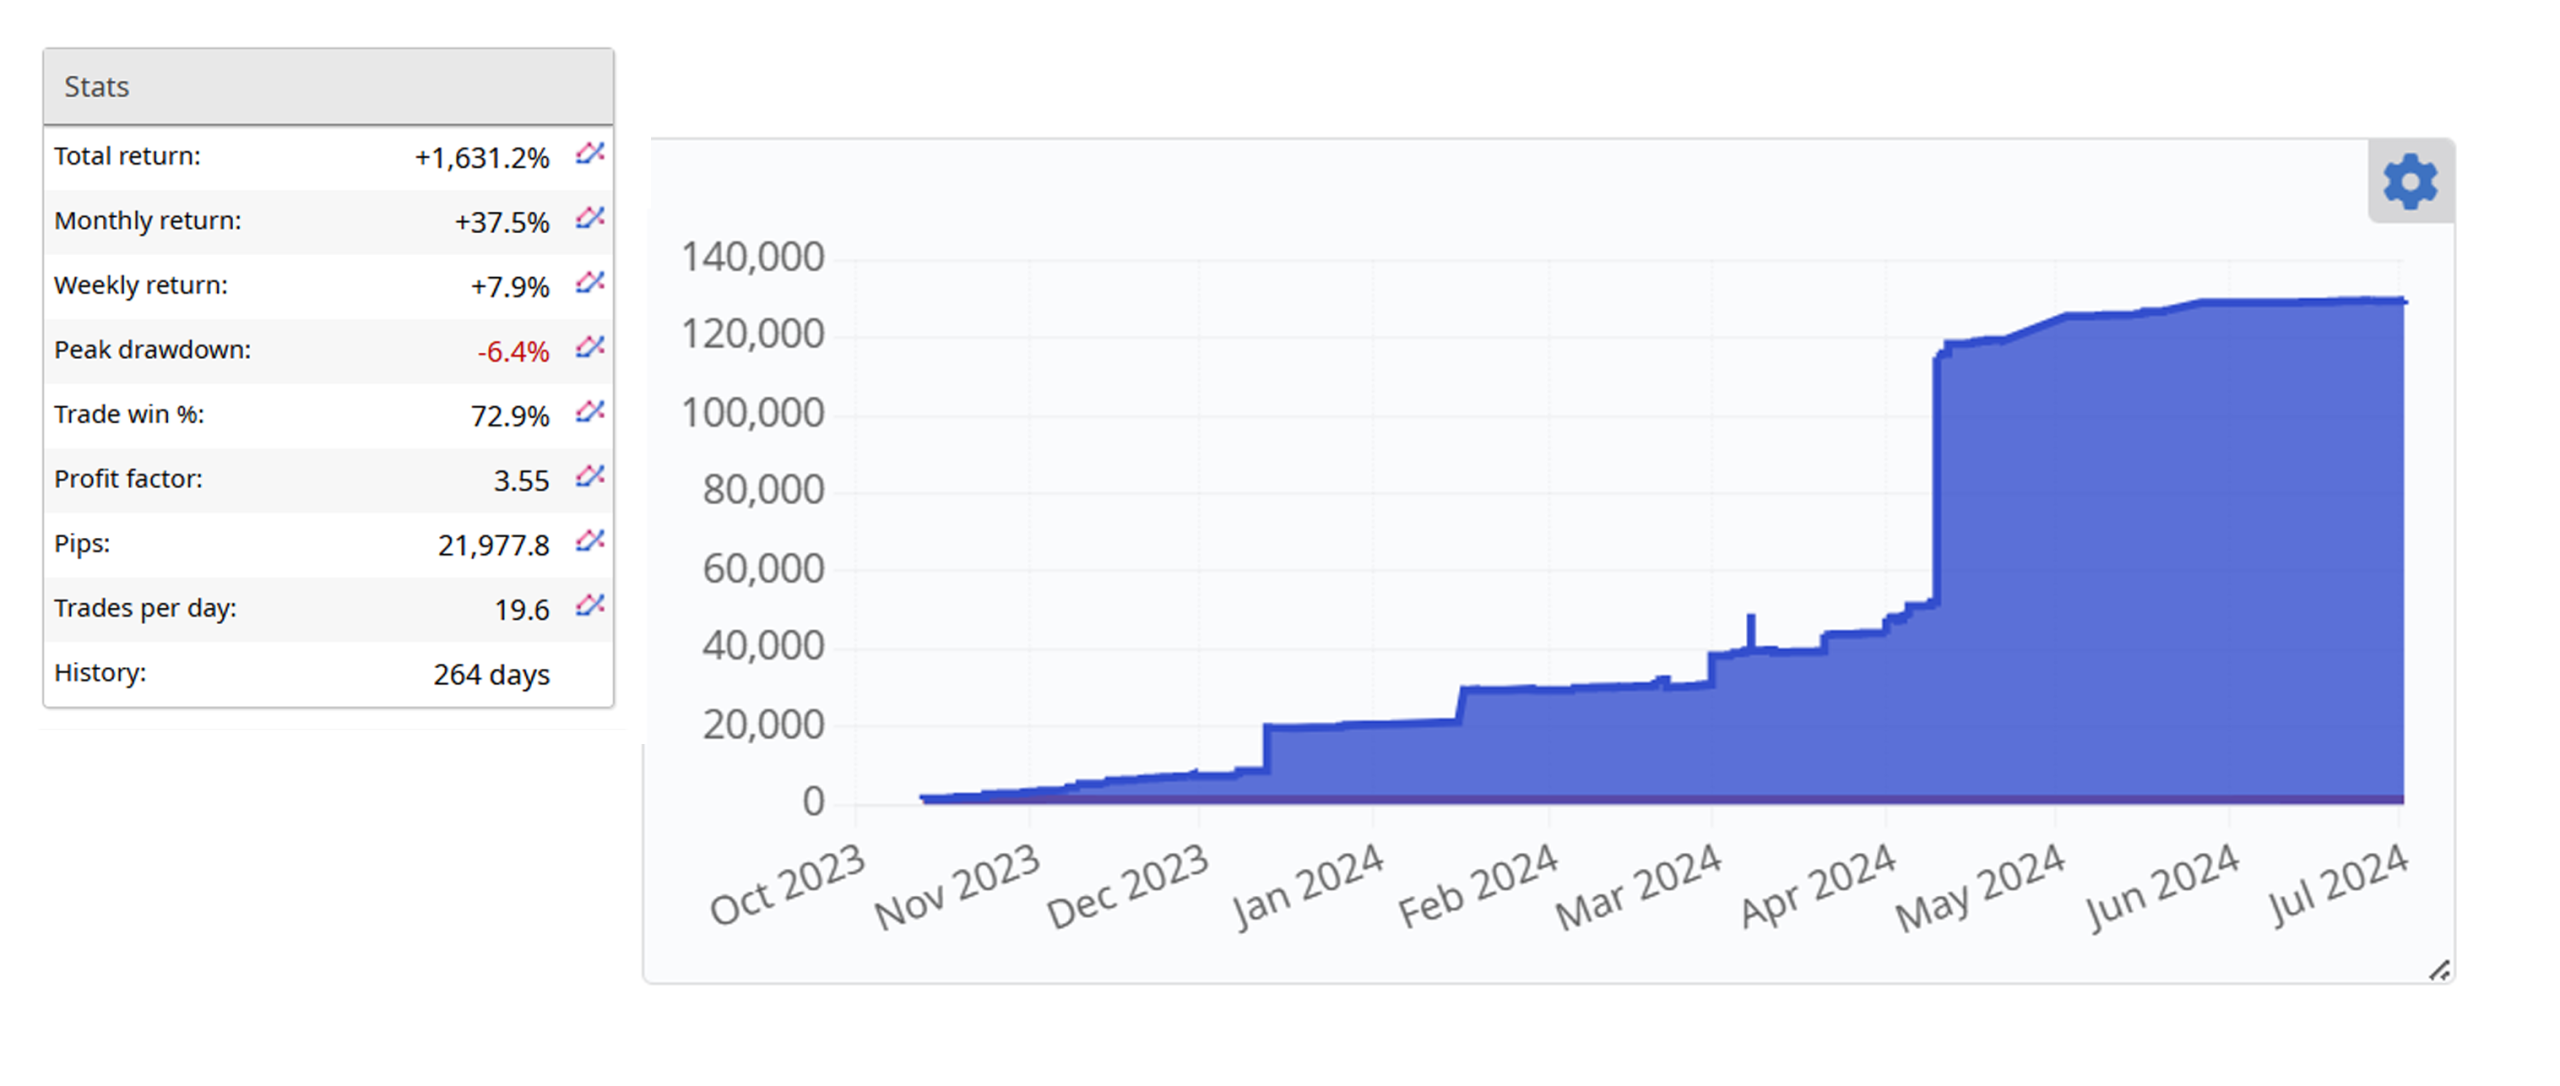Select the 3.55 profit factor value

(x=521, y=481)
